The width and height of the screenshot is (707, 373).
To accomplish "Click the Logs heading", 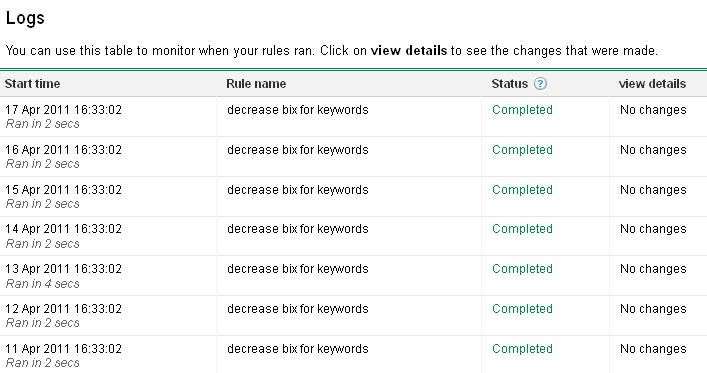I will click(x=25, y=18).
